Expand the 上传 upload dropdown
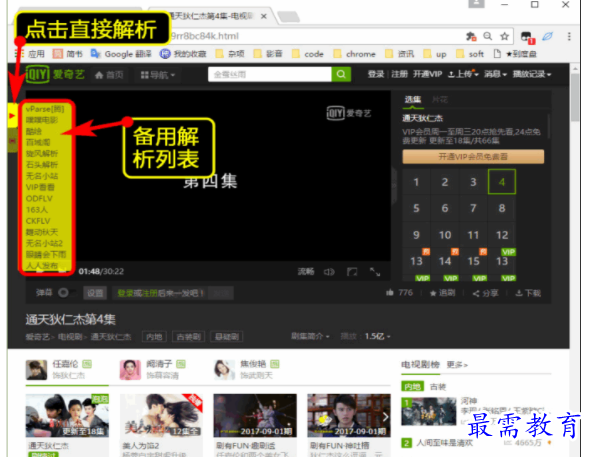This screenshot has height=457, width=589. click(x=463, y=74)
